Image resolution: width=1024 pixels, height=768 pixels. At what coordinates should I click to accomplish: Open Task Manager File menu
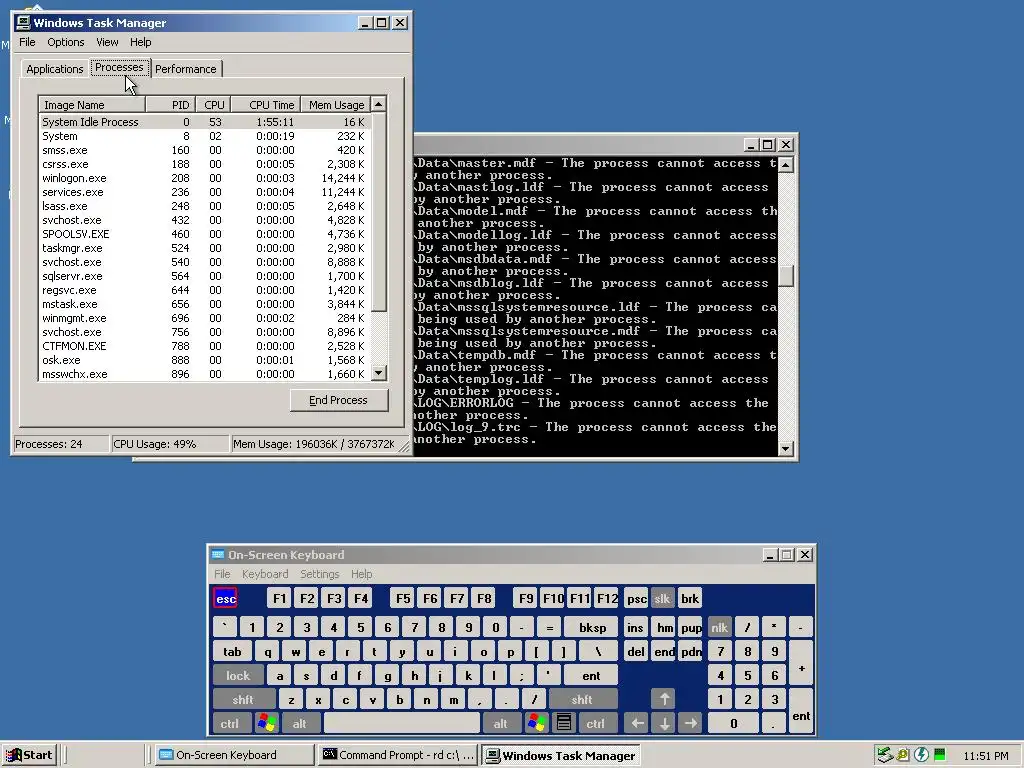pos(27,42)
